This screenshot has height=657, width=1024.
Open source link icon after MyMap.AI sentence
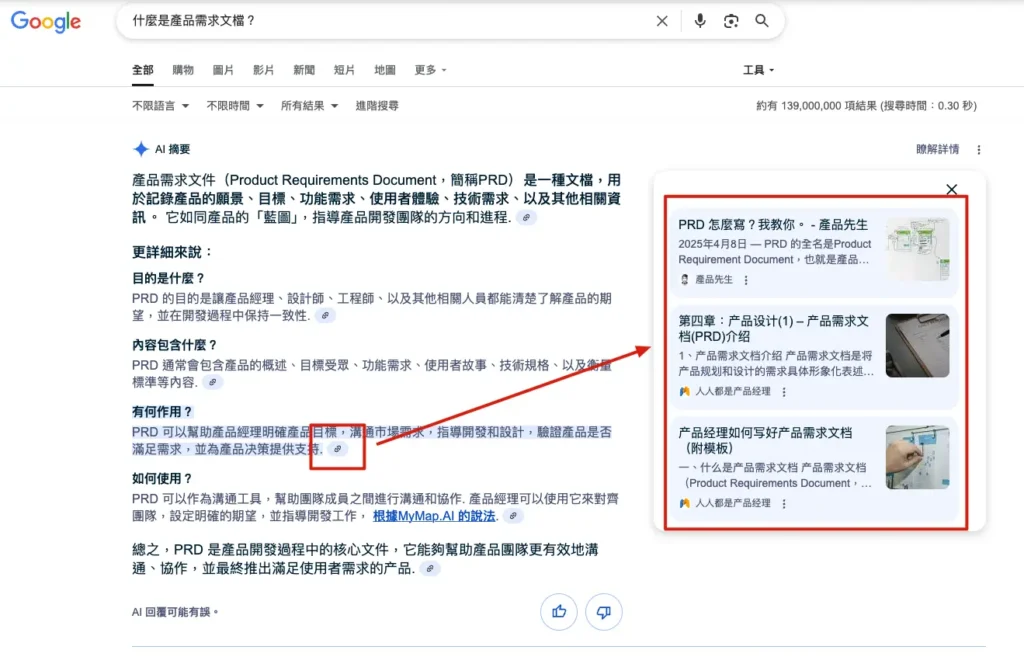(x=513, y=516)
